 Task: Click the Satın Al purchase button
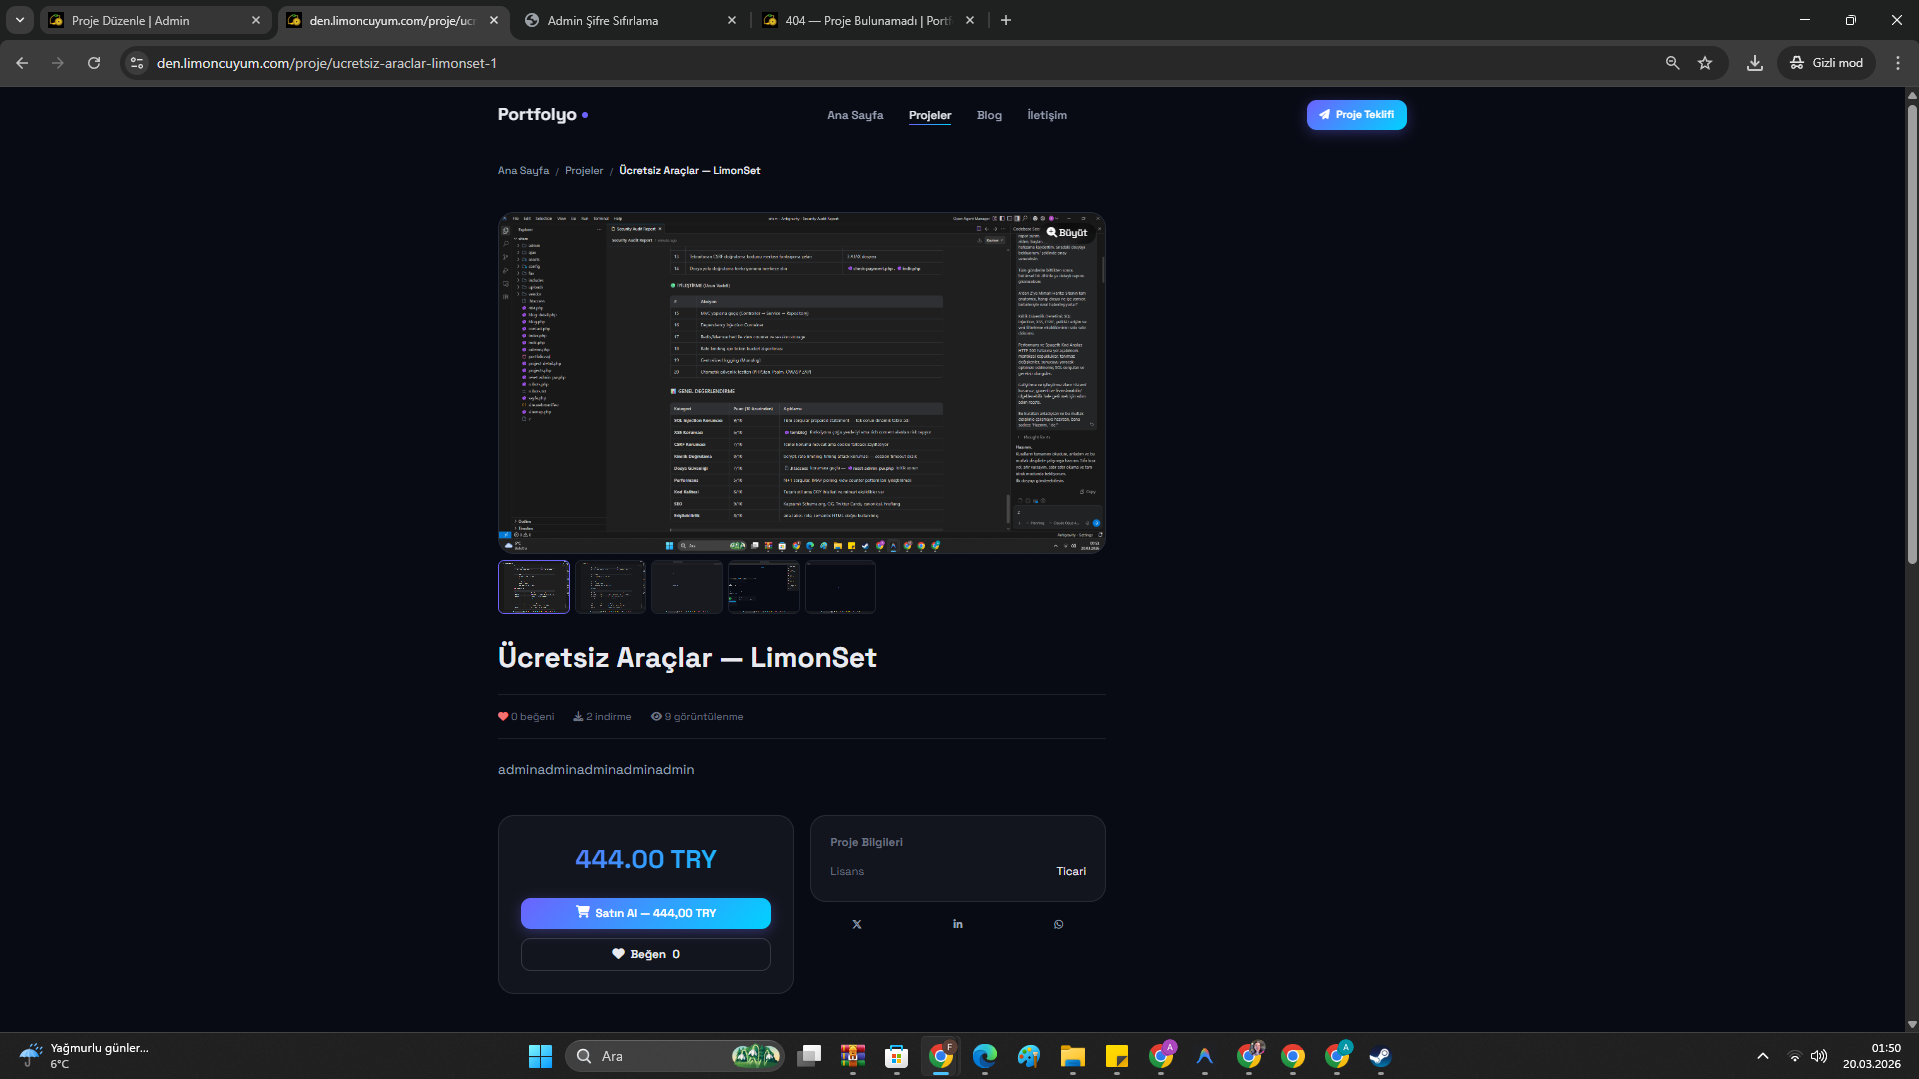point(645,913)
